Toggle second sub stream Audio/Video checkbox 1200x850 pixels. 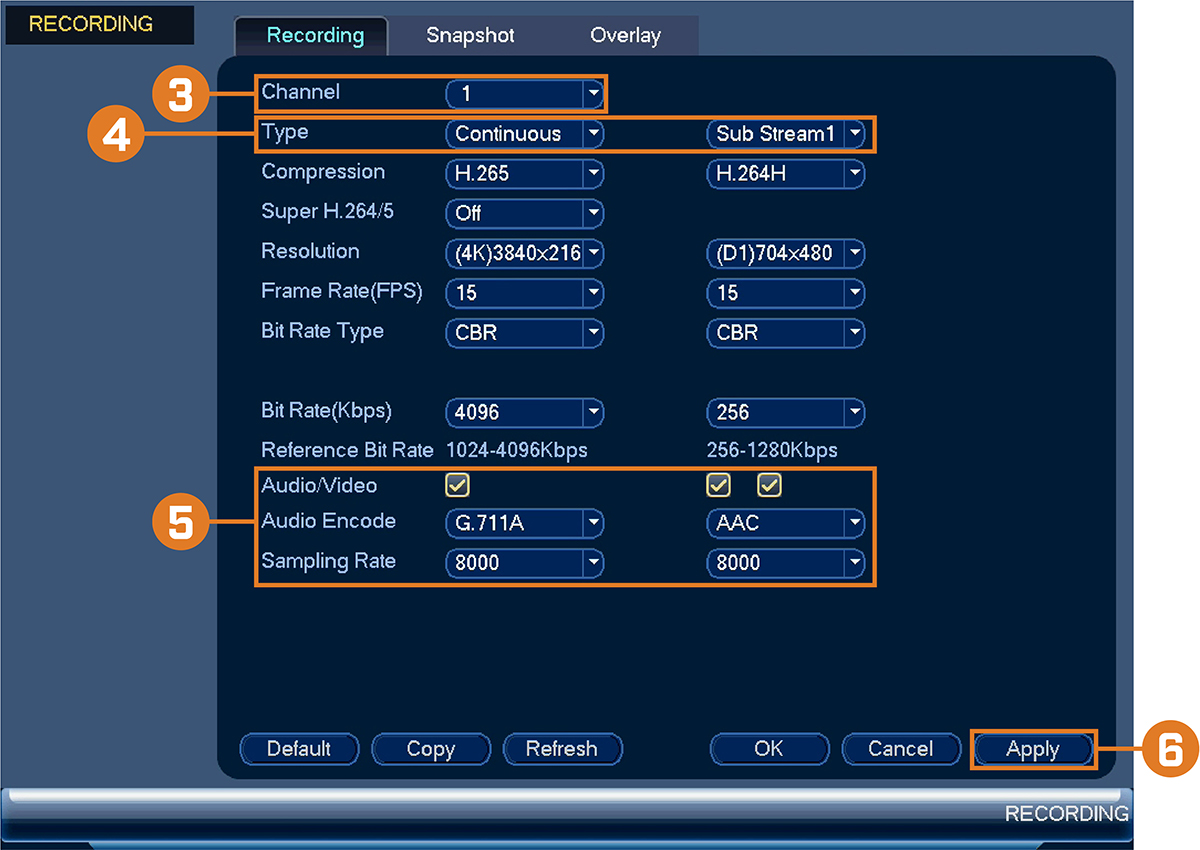click(x=769, y=486)
